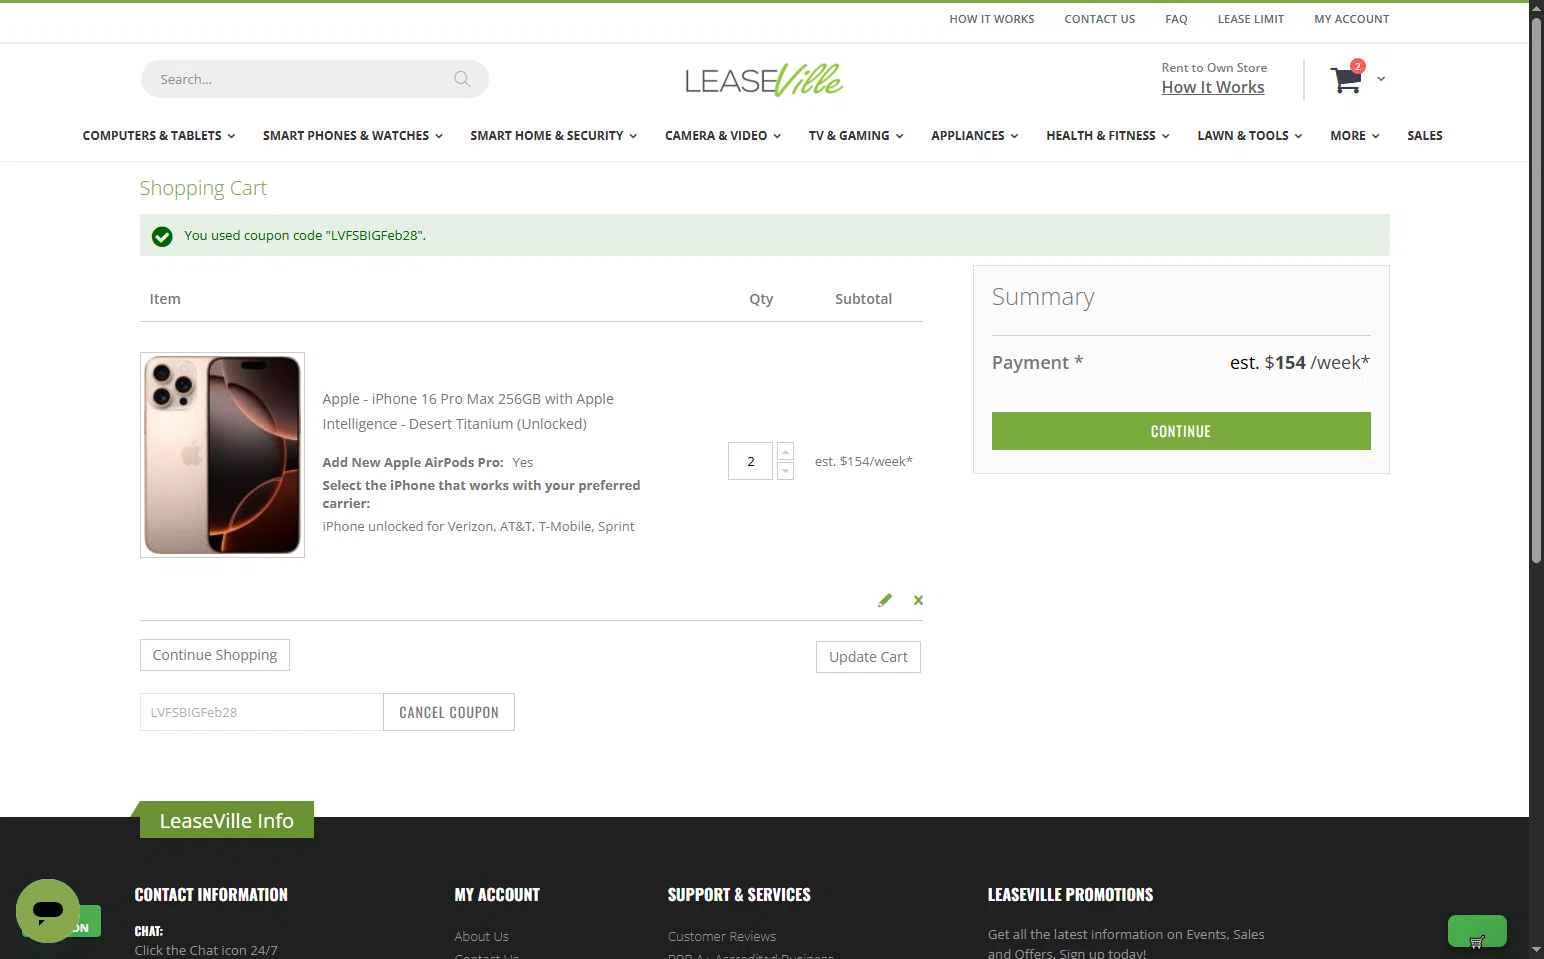Increase quantity with up arrow
The image size is (1544, 959).
pyautogui.click(x=785, y=452)
